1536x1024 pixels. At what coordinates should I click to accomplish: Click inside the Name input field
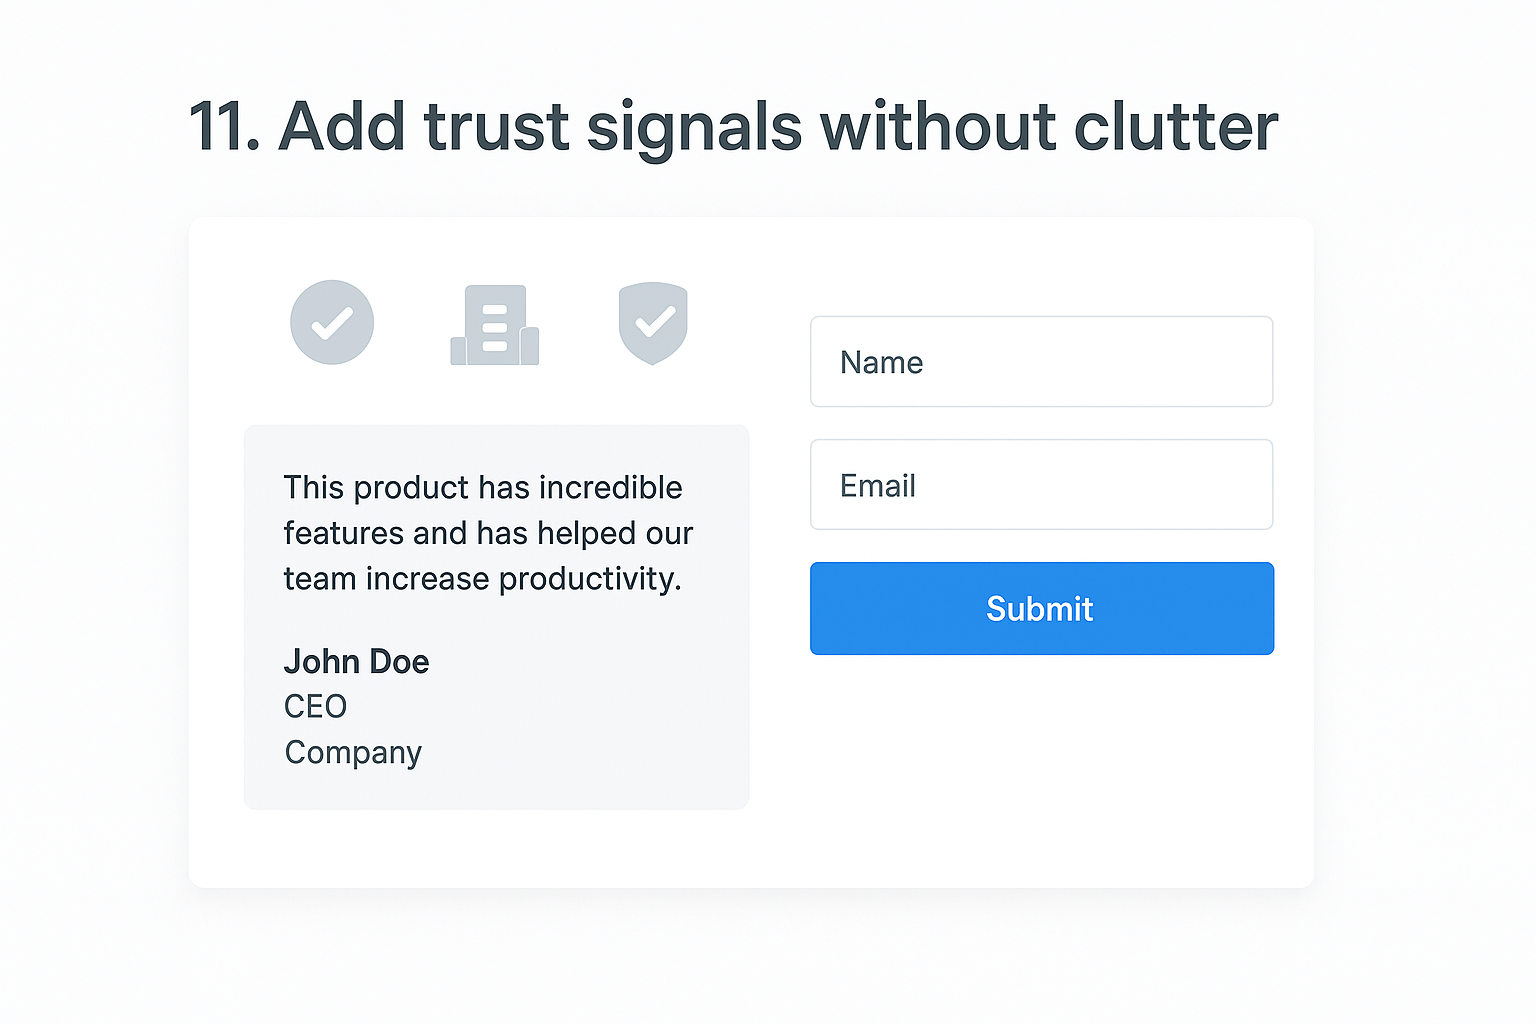[1041, 362]
